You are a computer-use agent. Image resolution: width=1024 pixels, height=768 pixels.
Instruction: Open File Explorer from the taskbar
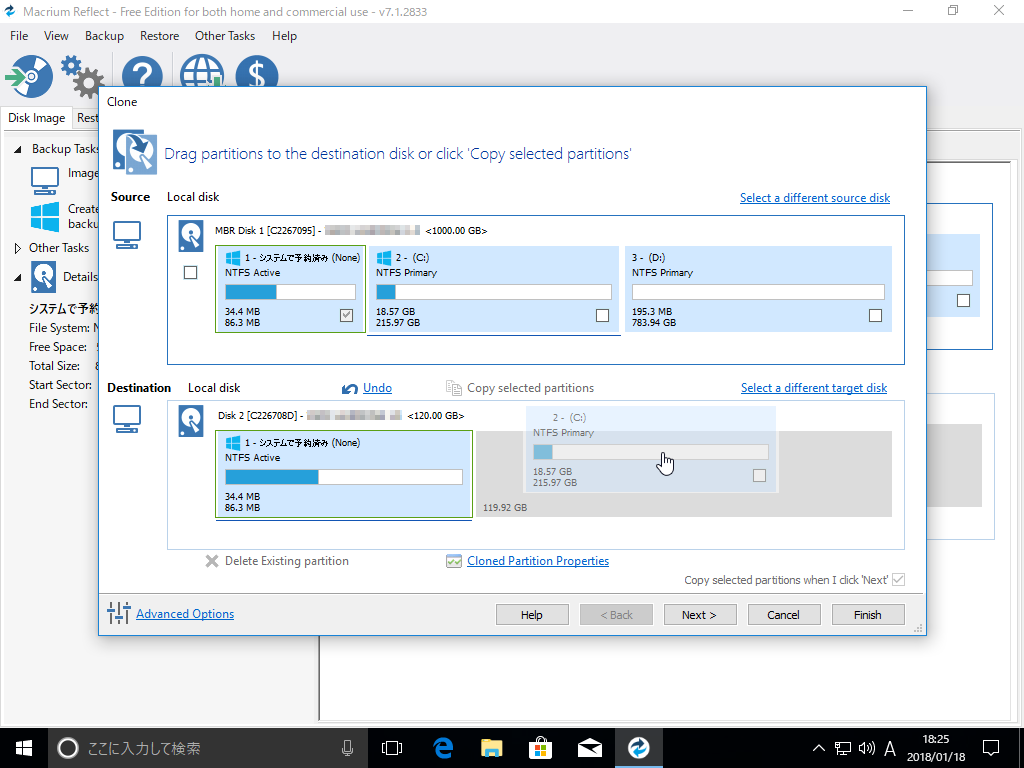492,748
